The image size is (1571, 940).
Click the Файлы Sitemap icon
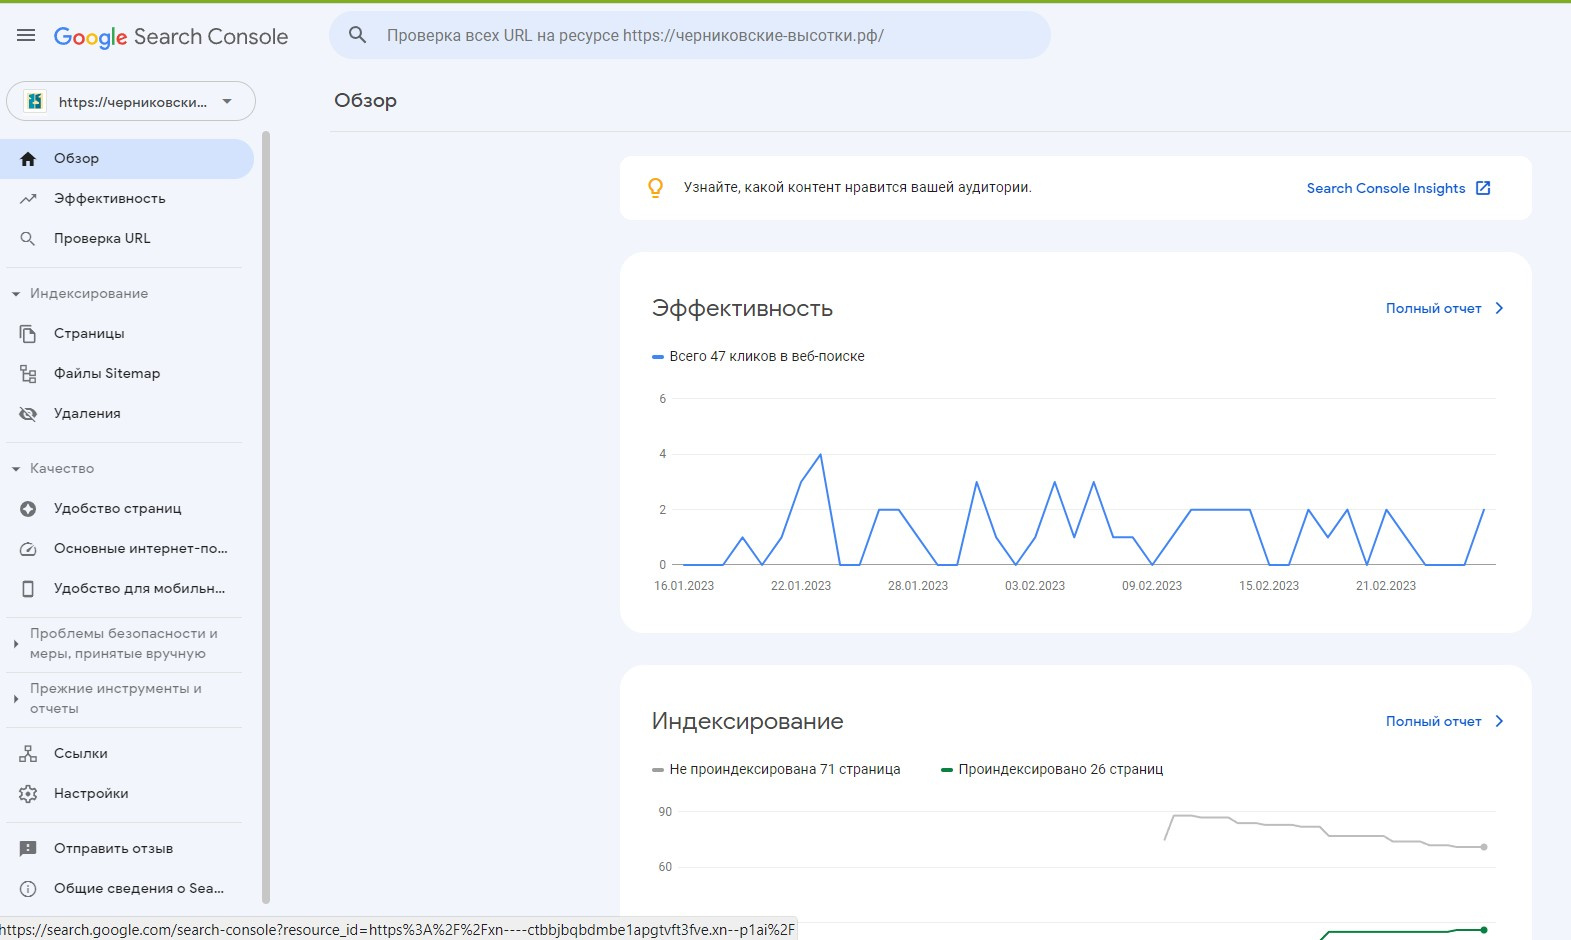(x=28, y=374)
